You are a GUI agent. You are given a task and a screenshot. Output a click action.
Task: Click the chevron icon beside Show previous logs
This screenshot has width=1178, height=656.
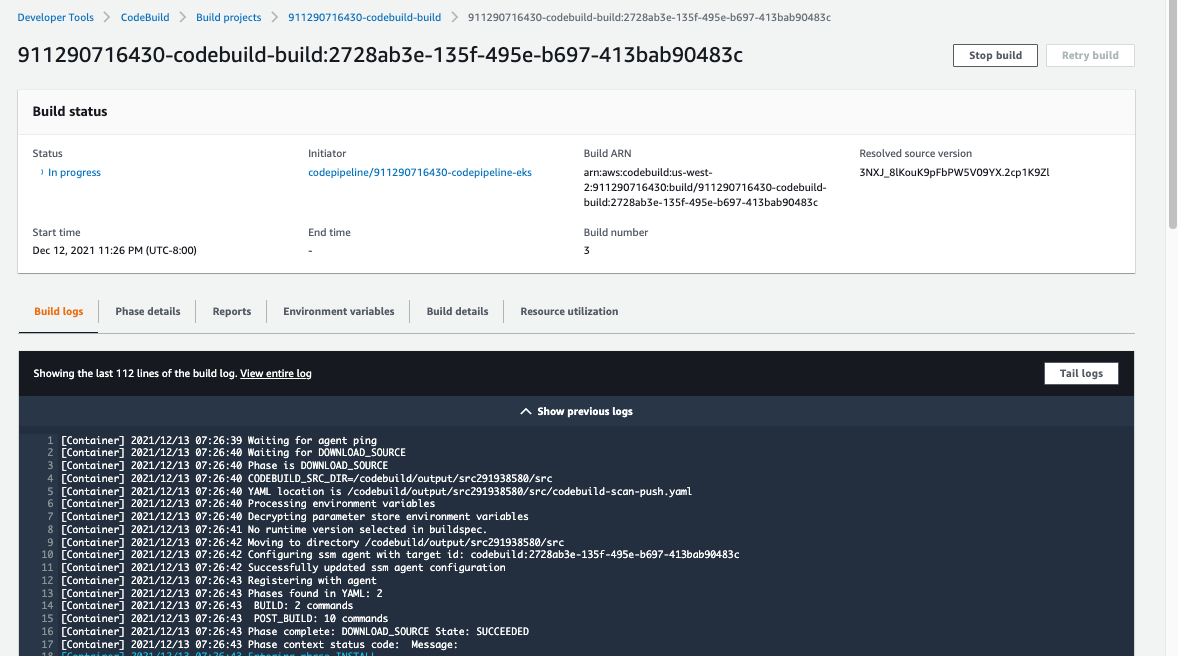click(x=526, y=411)
